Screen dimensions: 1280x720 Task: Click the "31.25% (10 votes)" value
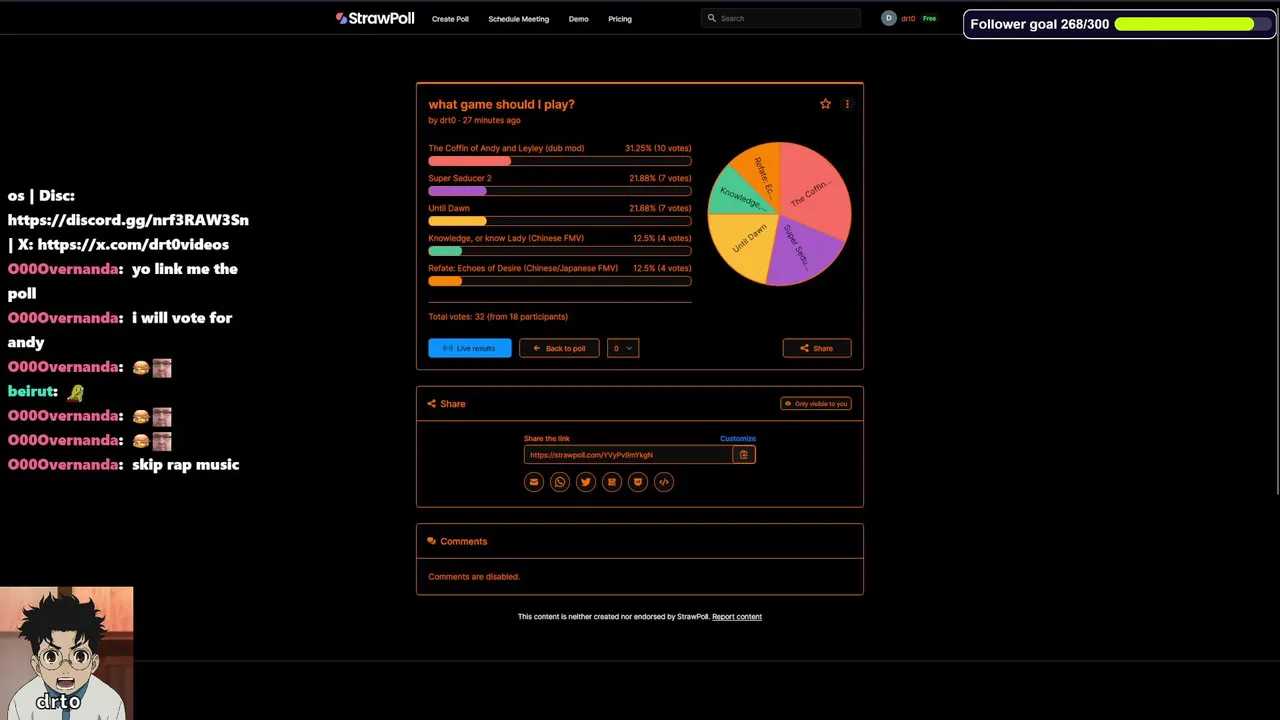(658, 148)
